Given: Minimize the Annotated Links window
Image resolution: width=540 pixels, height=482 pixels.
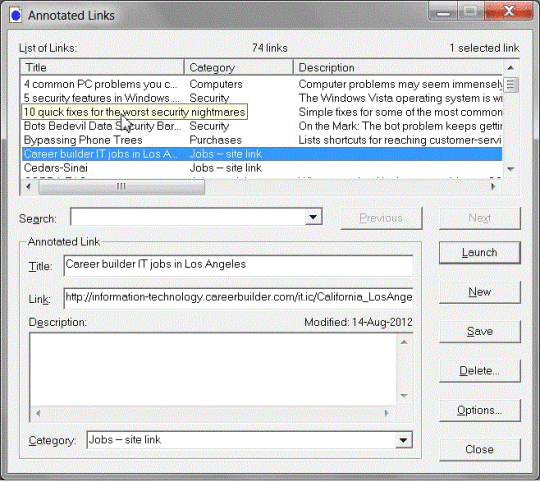Looking at the screenshot, I should point(443,13).
